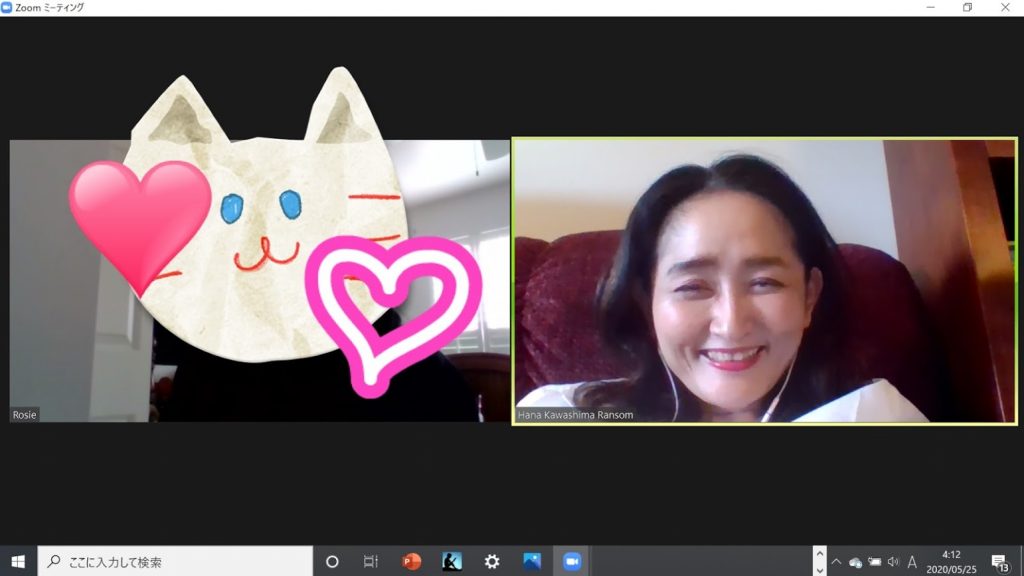Switch to PowerPoint in the taskbar
This screenshot has width=1024, height=576.
pyautogui.click(x=411, y=561)
